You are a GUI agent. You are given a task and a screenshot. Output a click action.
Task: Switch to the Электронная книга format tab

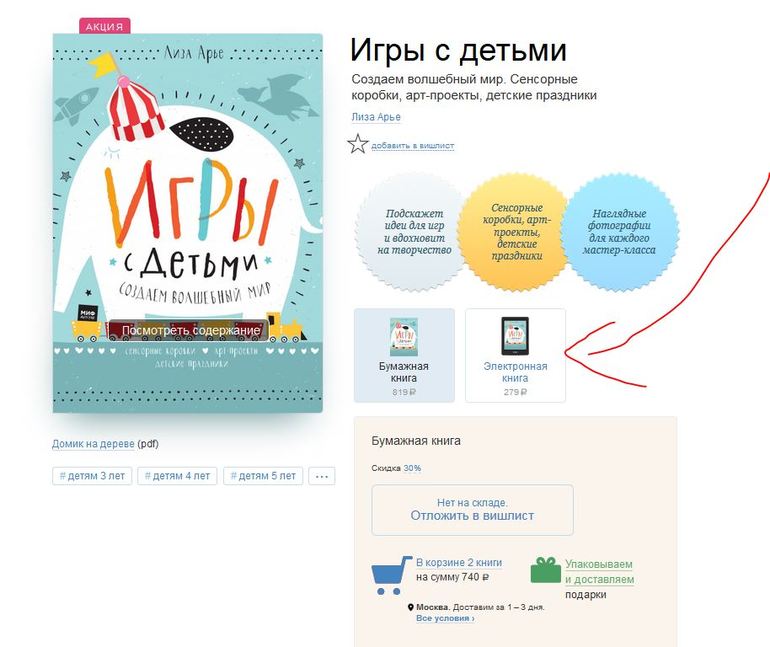[515, 355]
